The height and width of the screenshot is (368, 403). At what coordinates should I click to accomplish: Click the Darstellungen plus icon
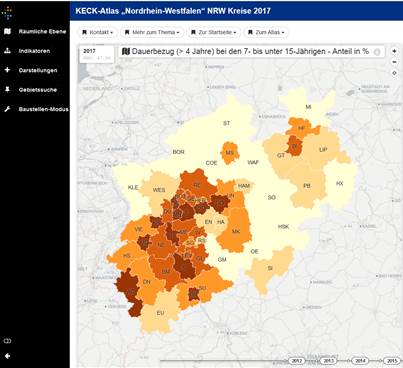click(7, 70)
